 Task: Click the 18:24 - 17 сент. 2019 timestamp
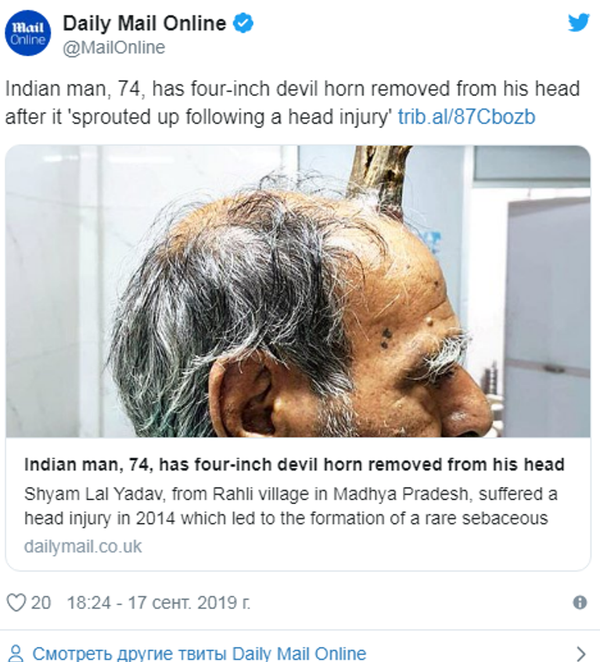(159, 602)
